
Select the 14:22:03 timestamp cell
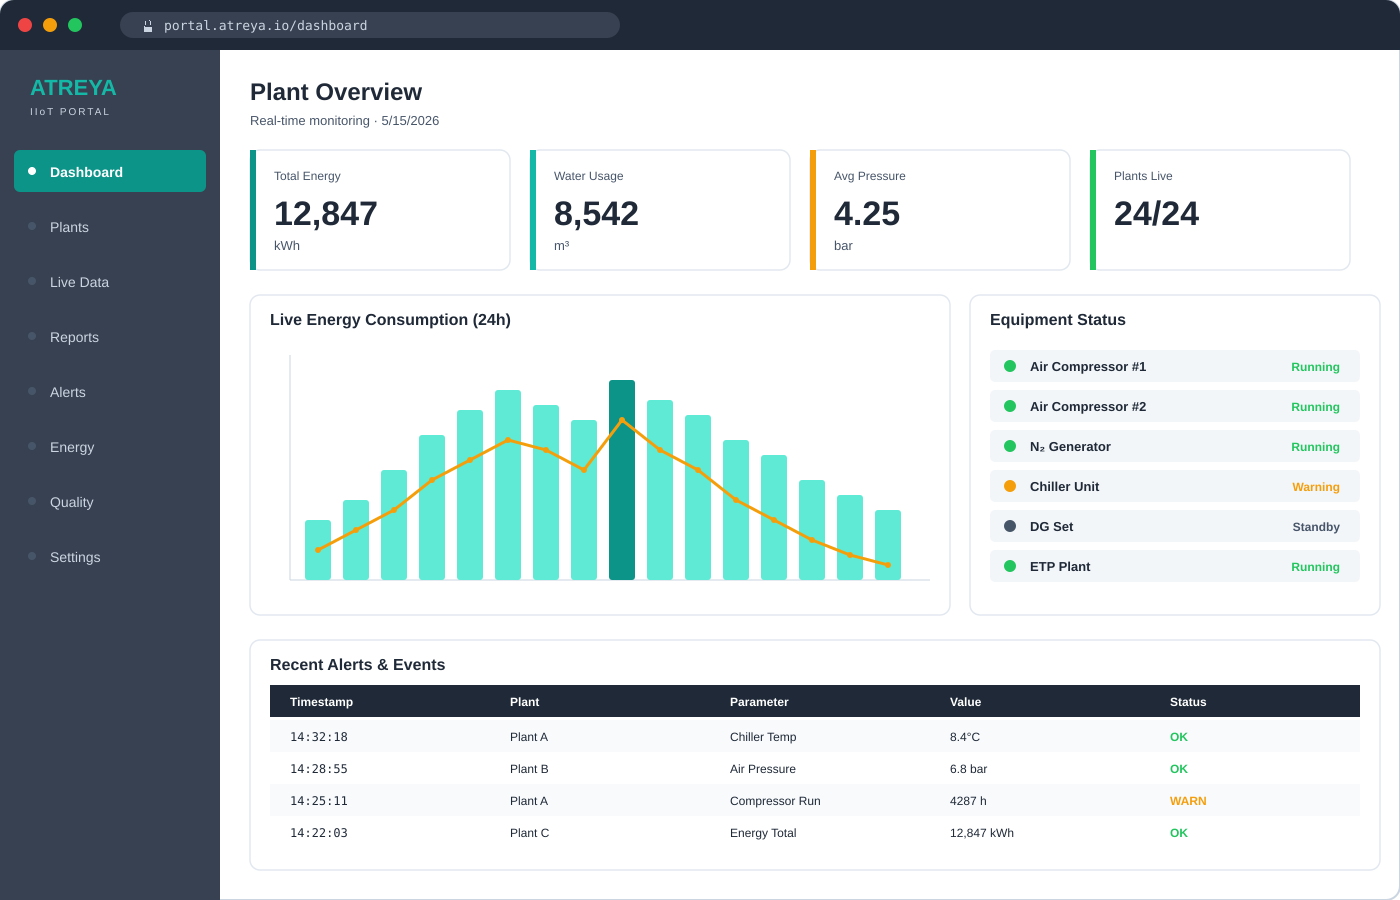pos(319,833)
